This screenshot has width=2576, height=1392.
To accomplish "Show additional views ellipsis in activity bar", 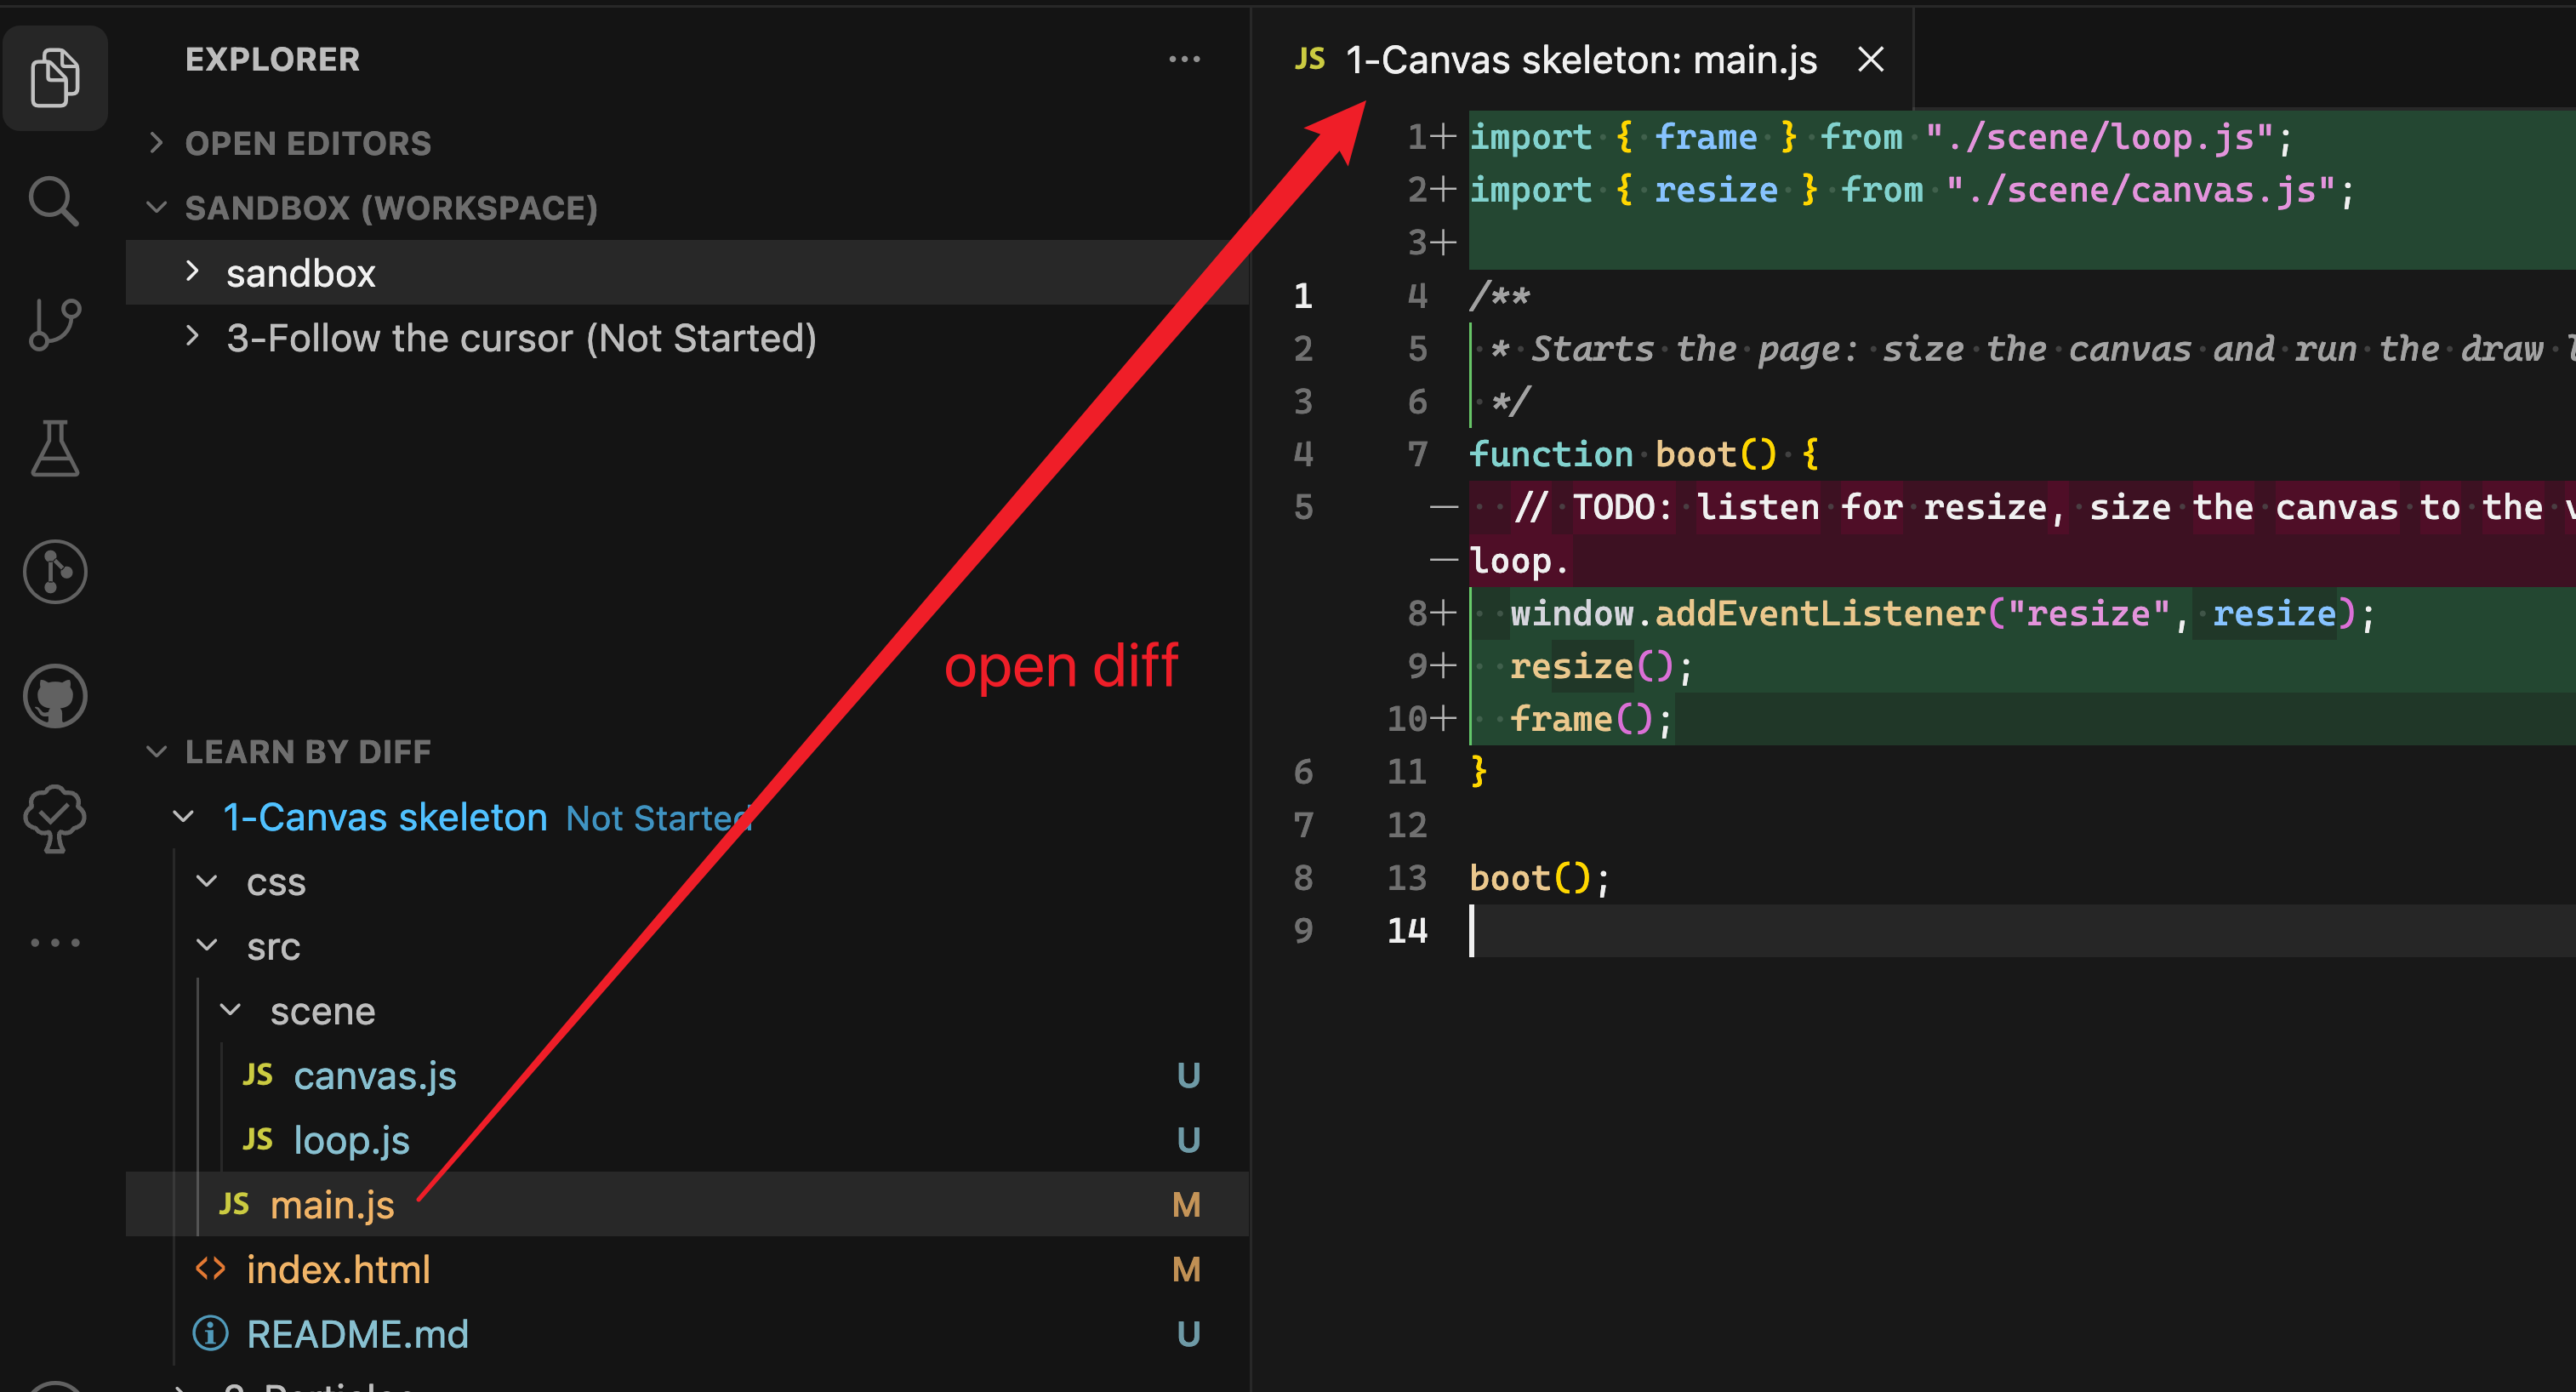I will 55,942.
